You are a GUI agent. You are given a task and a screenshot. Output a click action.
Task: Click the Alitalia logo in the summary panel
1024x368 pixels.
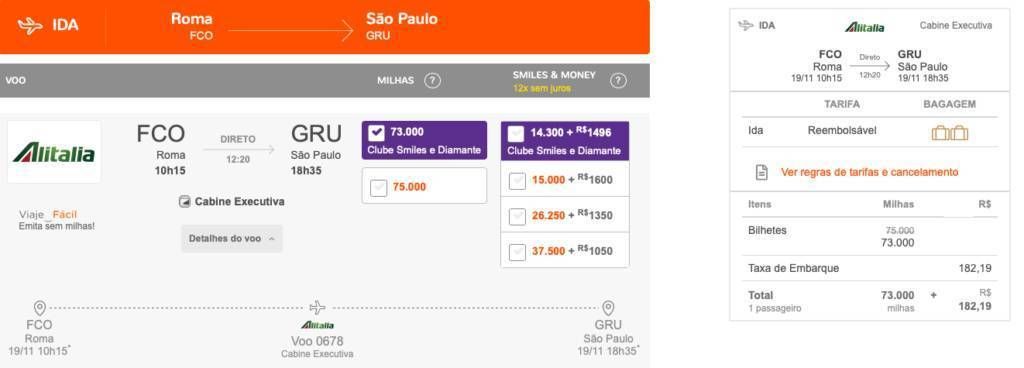tap(865, 27)
